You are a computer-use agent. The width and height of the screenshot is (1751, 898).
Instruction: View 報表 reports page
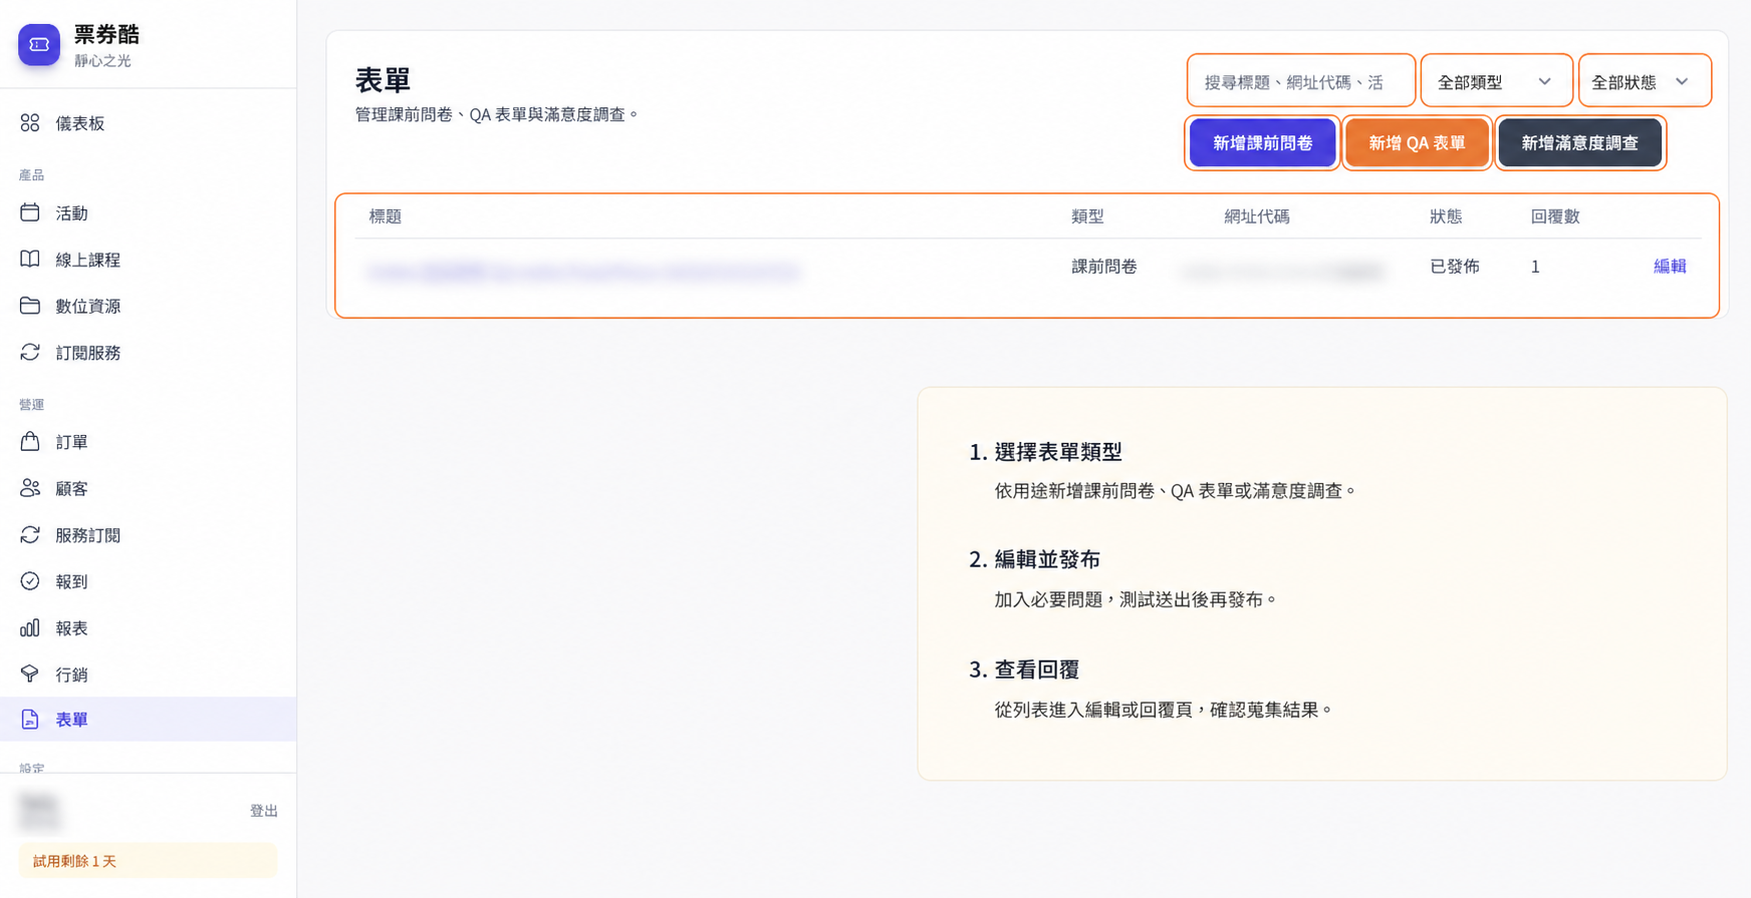148,628
